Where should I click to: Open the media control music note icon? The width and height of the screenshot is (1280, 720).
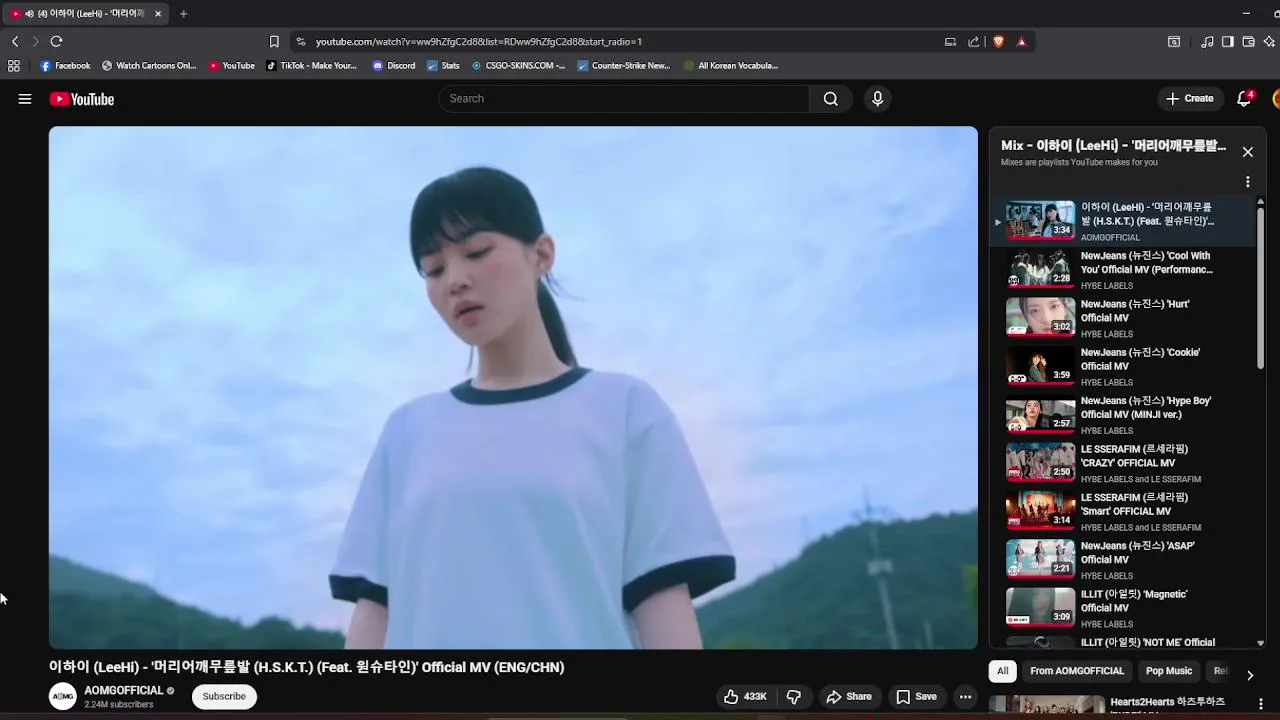(x=1207, y=42)
